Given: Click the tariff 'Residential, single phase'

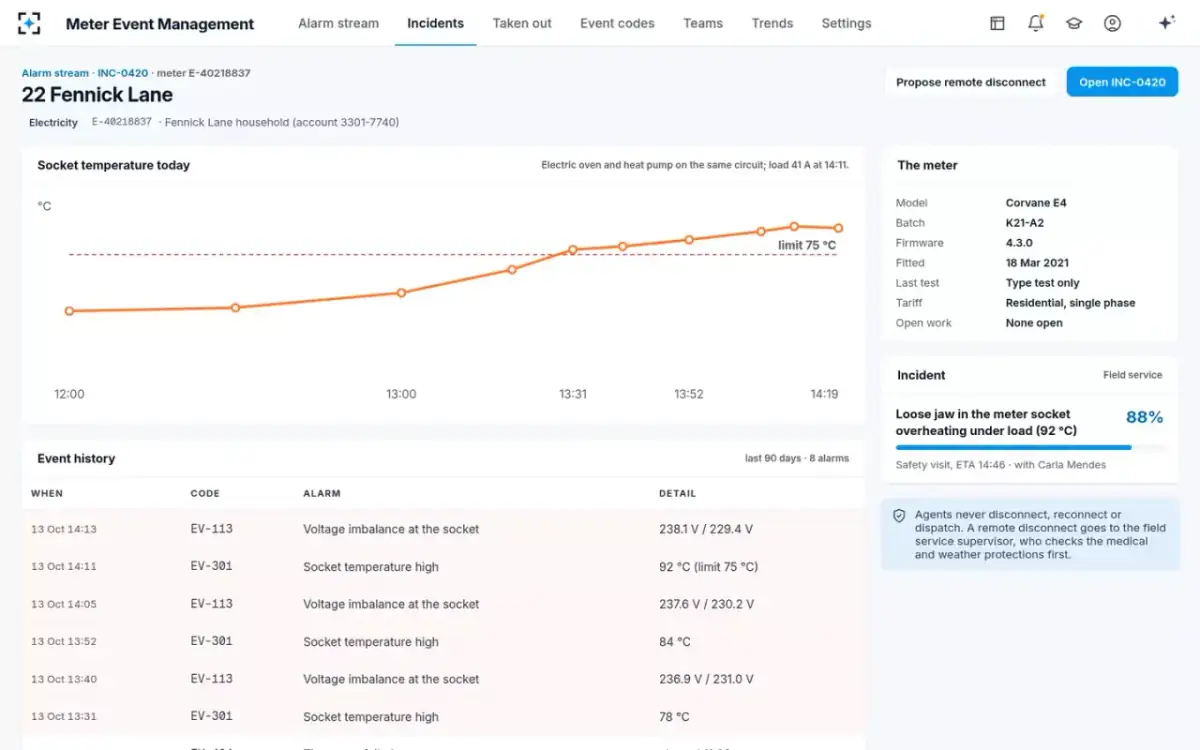Looking at the screenshot, I should (1070, 303).
